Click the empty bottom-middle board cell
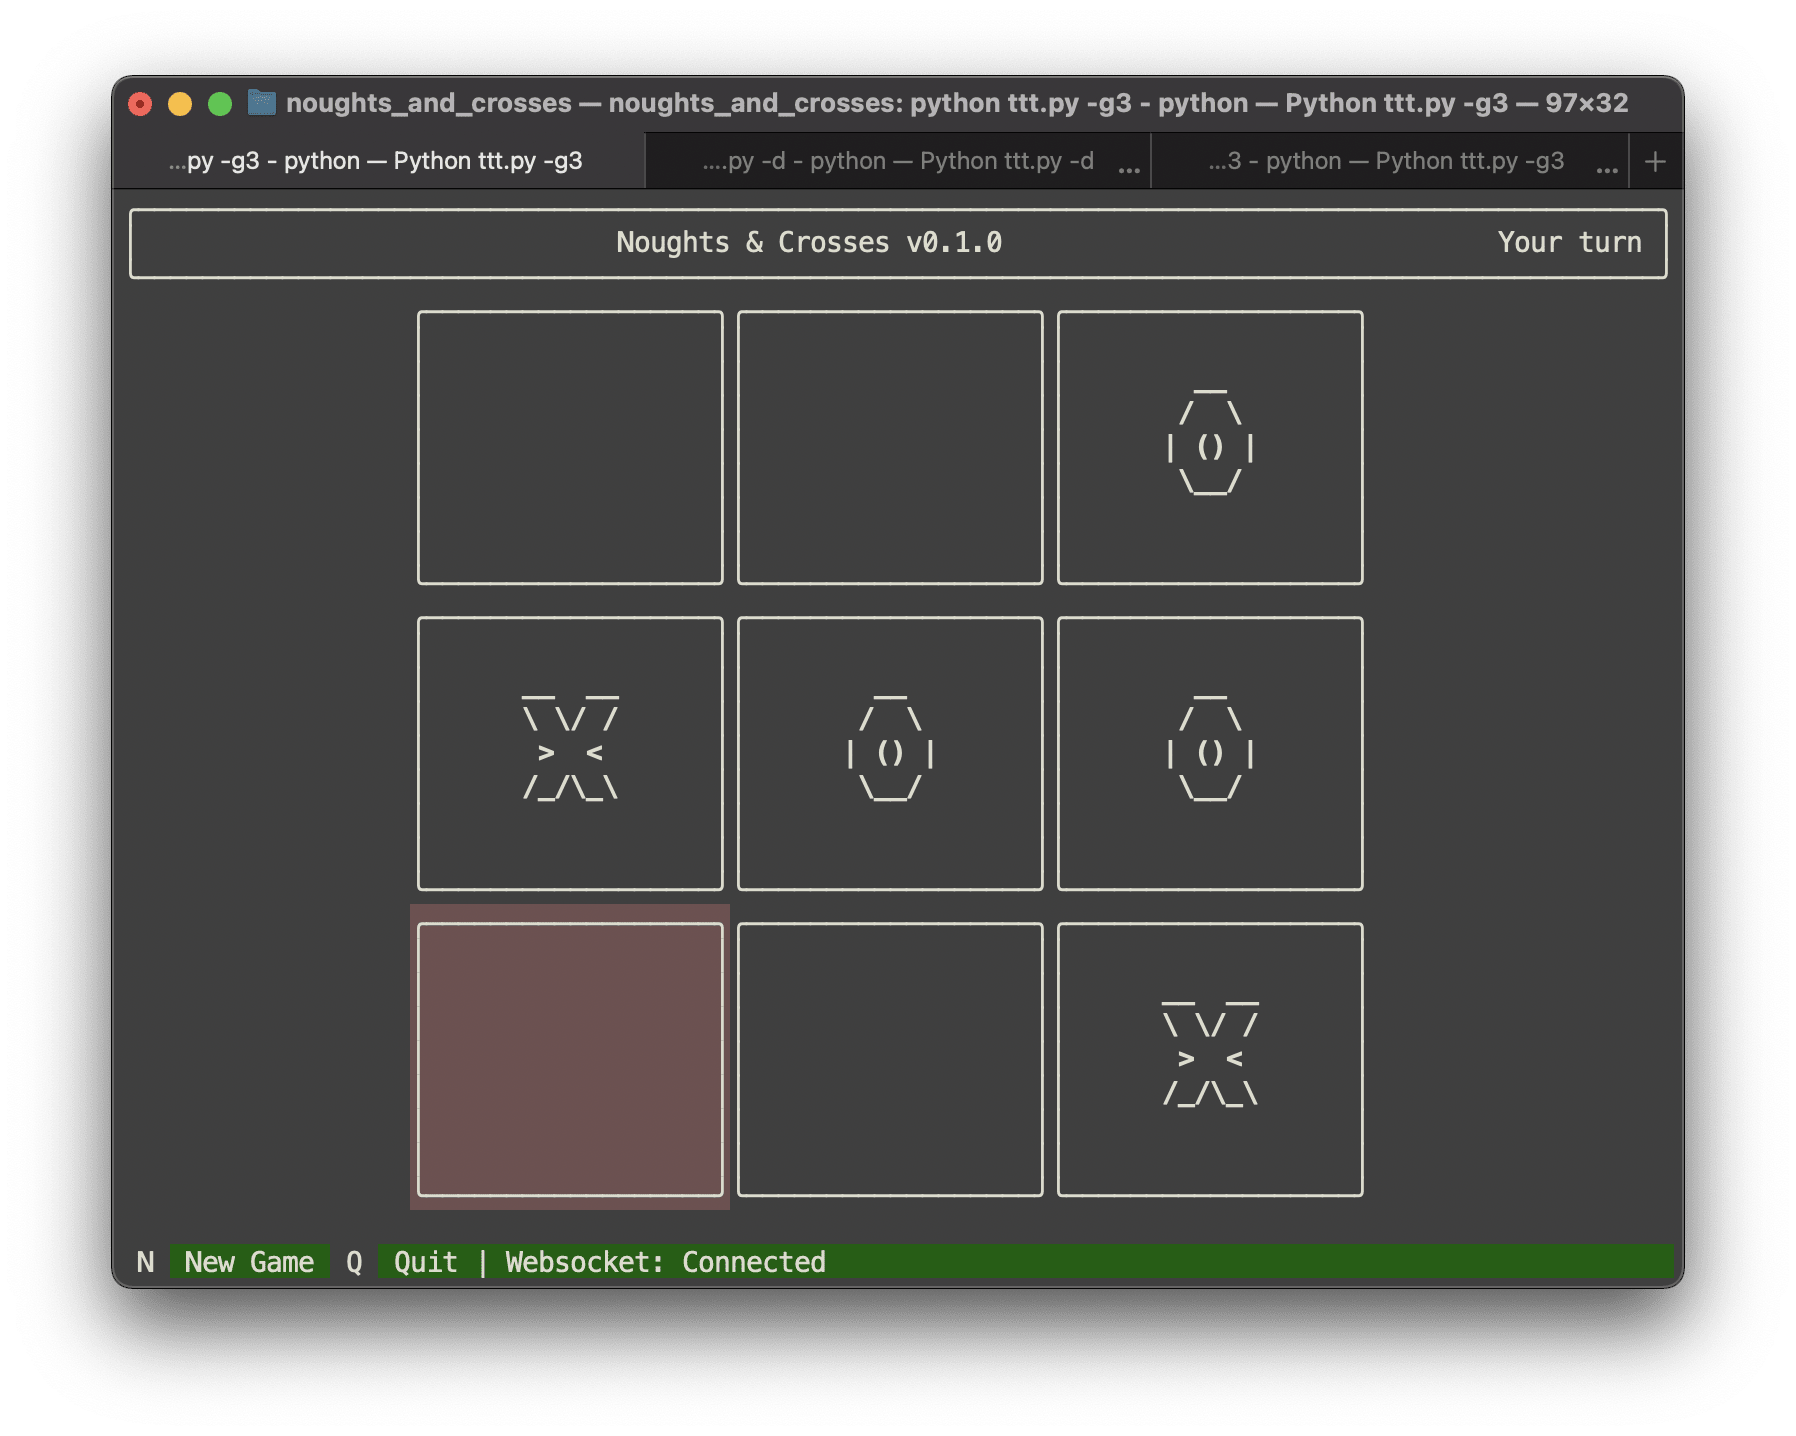 890,1058
